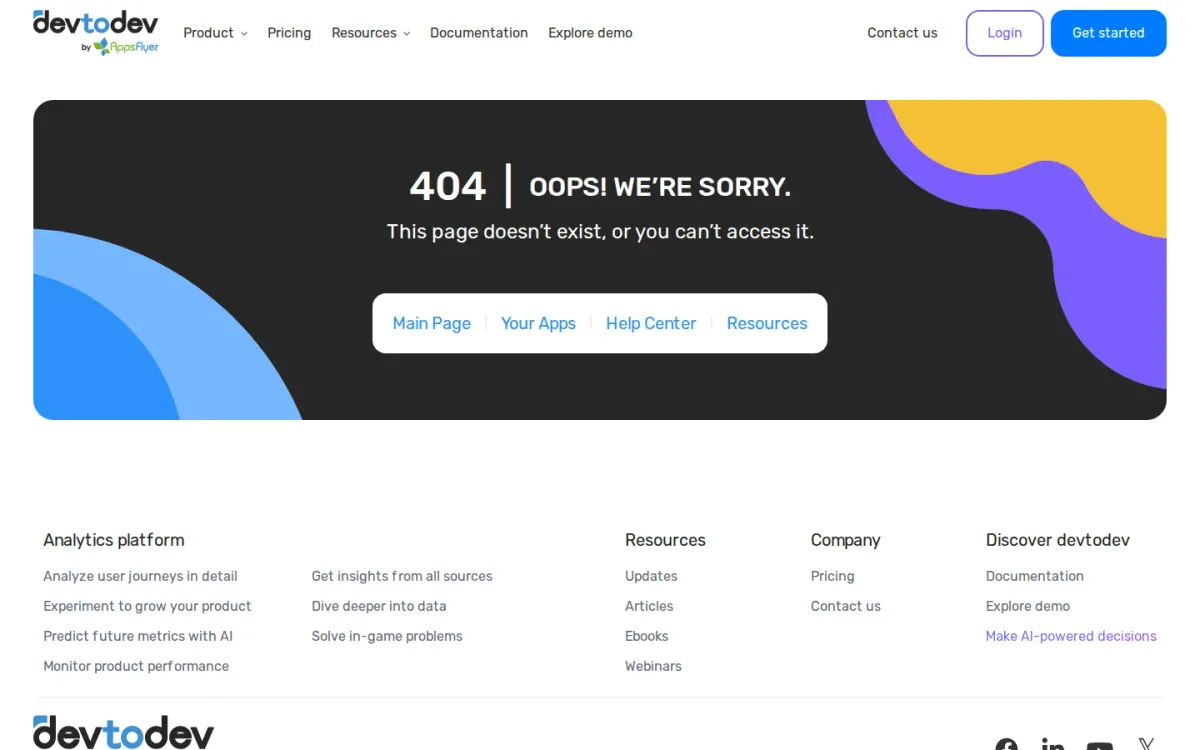Open Experiment to grow your product
The image size is (1200, 750).
coord(147,606)
